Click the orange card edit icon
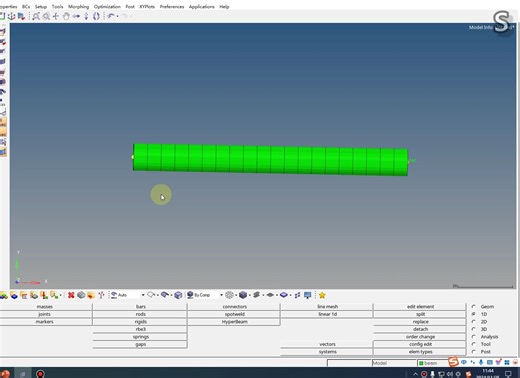The image size is (520, 378). [24, 295]
